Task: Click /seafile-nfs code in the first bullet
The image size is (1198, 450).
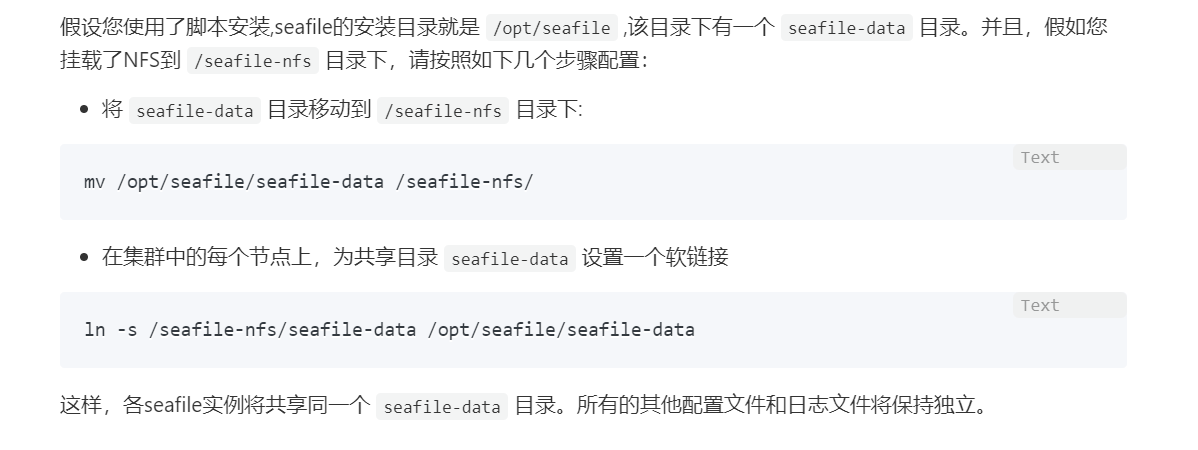Action: coord(443,111)
